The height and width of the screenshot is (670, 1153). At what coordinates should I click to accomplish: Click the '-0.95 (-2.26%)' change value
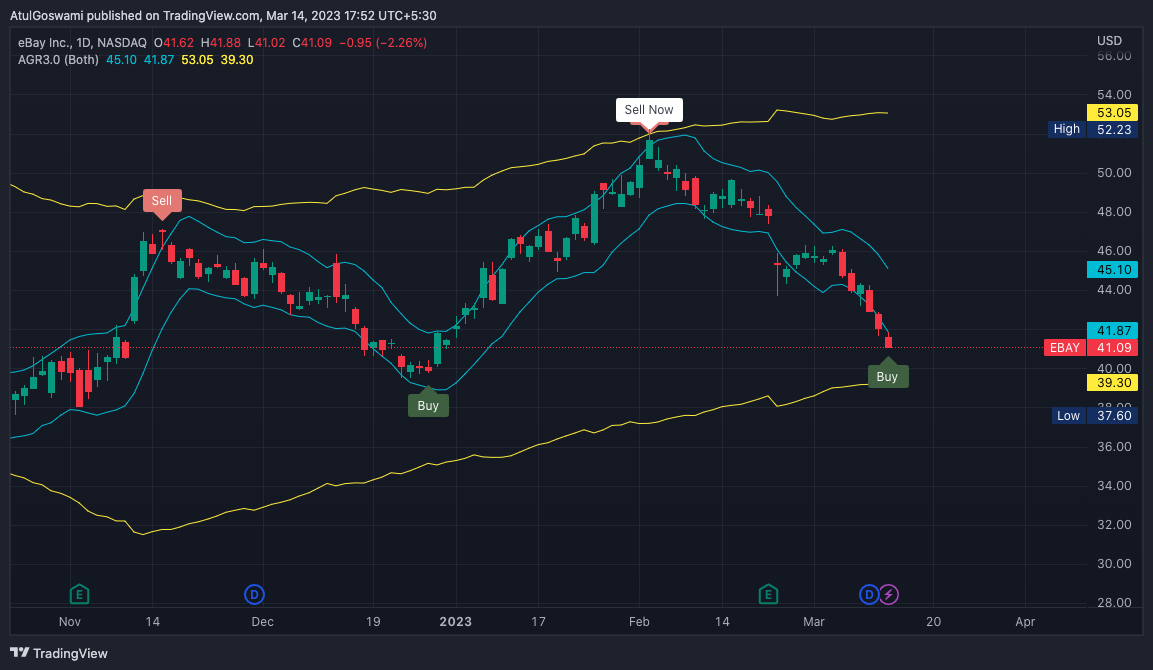point(383,43)
